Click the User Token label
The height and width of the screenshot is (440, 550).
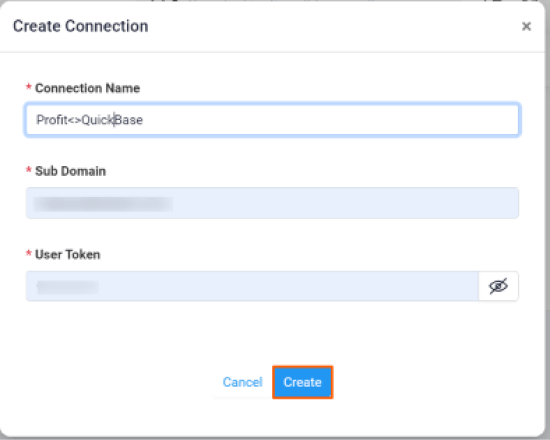[x=67, y=254]
